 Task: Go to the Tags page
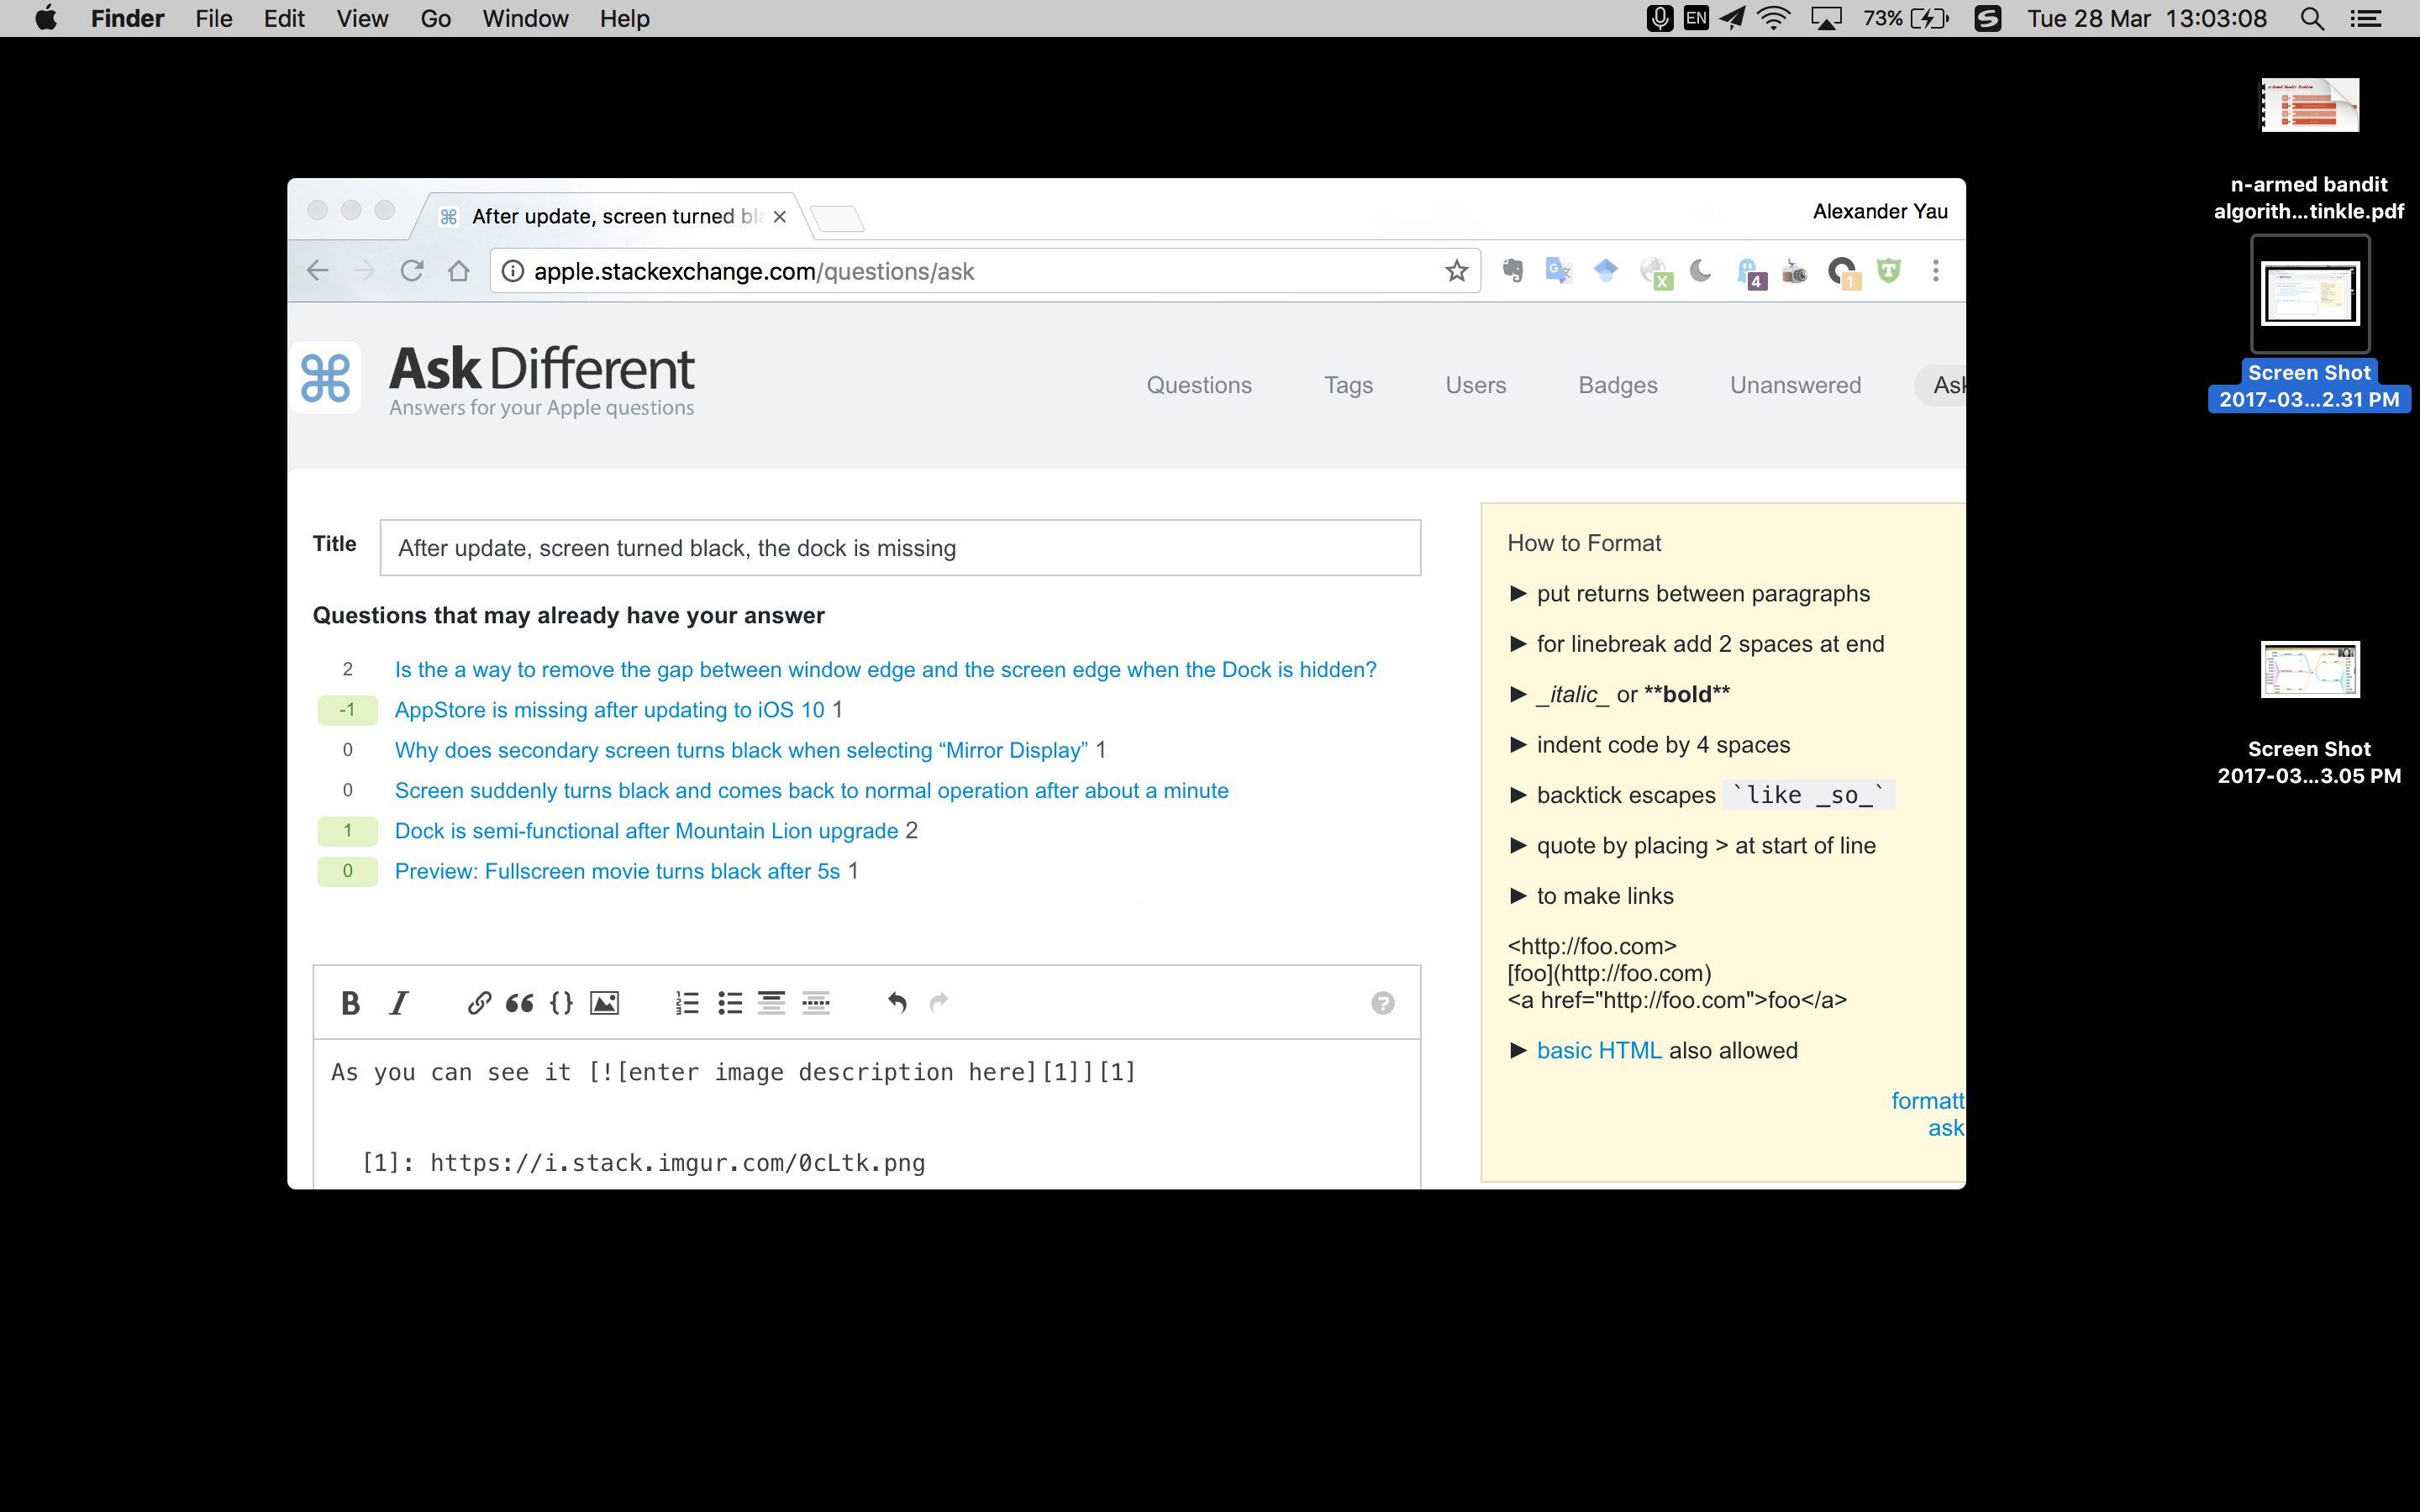click(x=1348, y=385)
